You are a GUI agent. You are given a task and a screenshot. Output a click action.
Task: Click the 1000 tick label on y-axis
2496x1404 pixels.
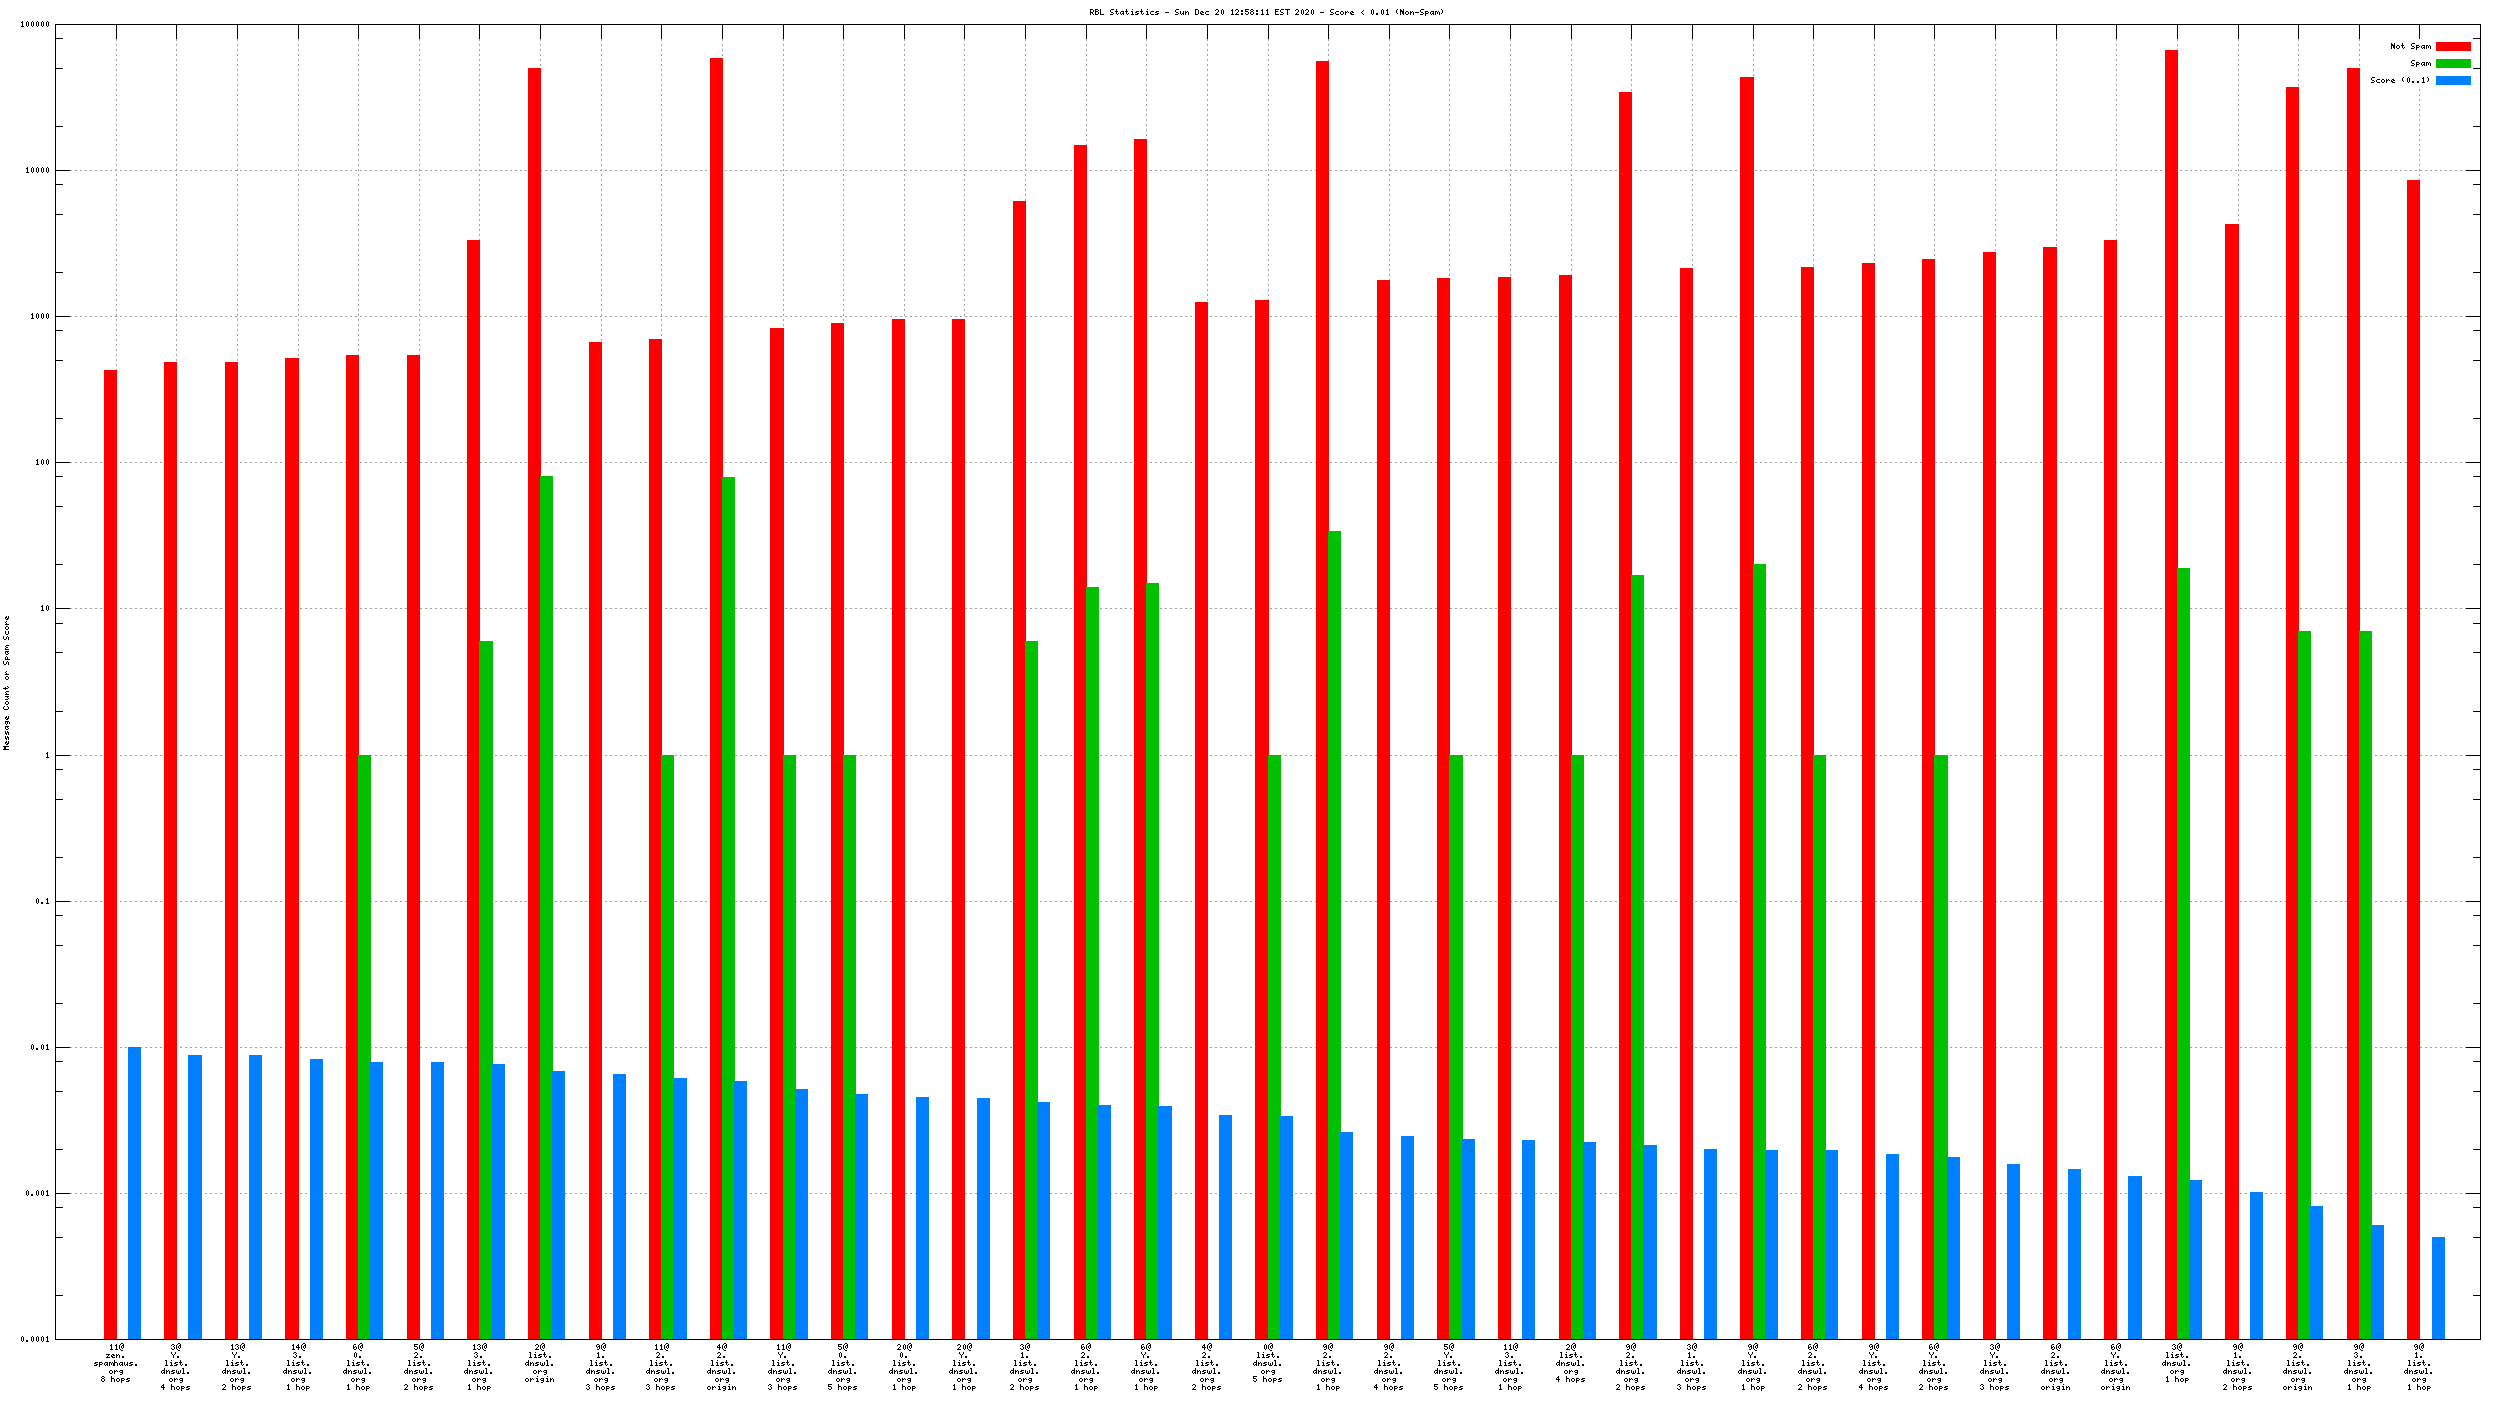point(38,316)
